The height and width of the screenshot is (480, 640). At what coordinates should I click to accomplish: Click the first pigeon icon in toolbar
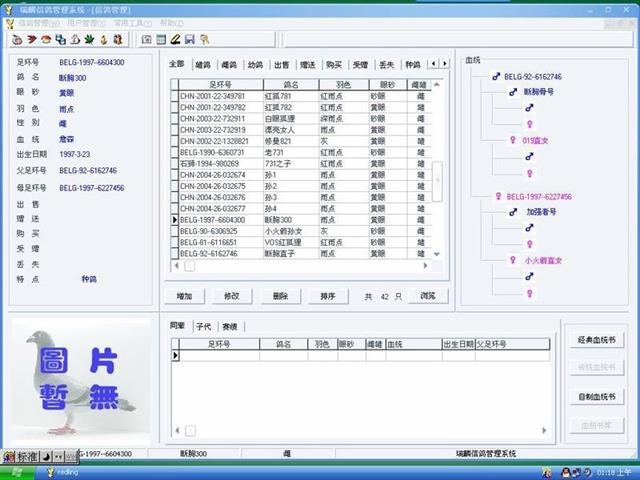tap(17, 39)
